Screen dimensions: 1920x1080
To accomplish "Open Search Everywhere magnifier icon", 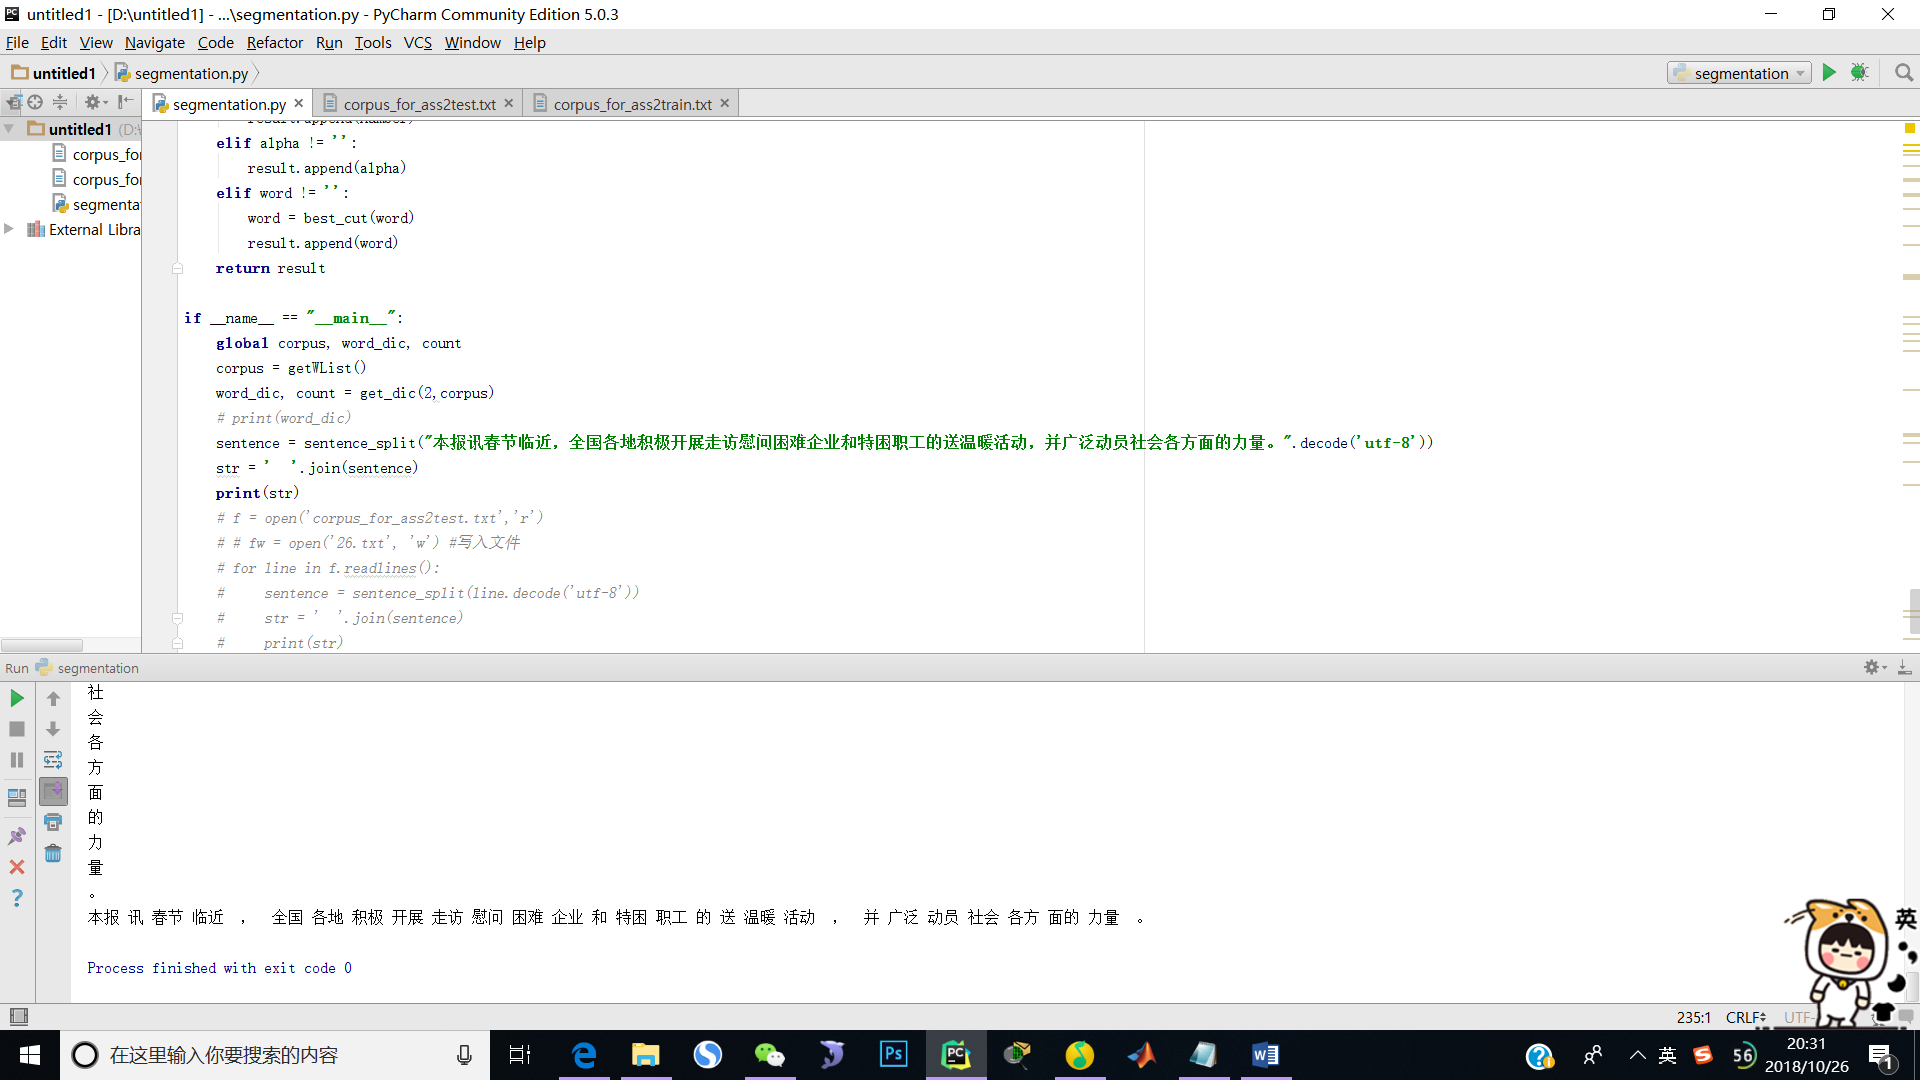I will tap(1904, 73).
